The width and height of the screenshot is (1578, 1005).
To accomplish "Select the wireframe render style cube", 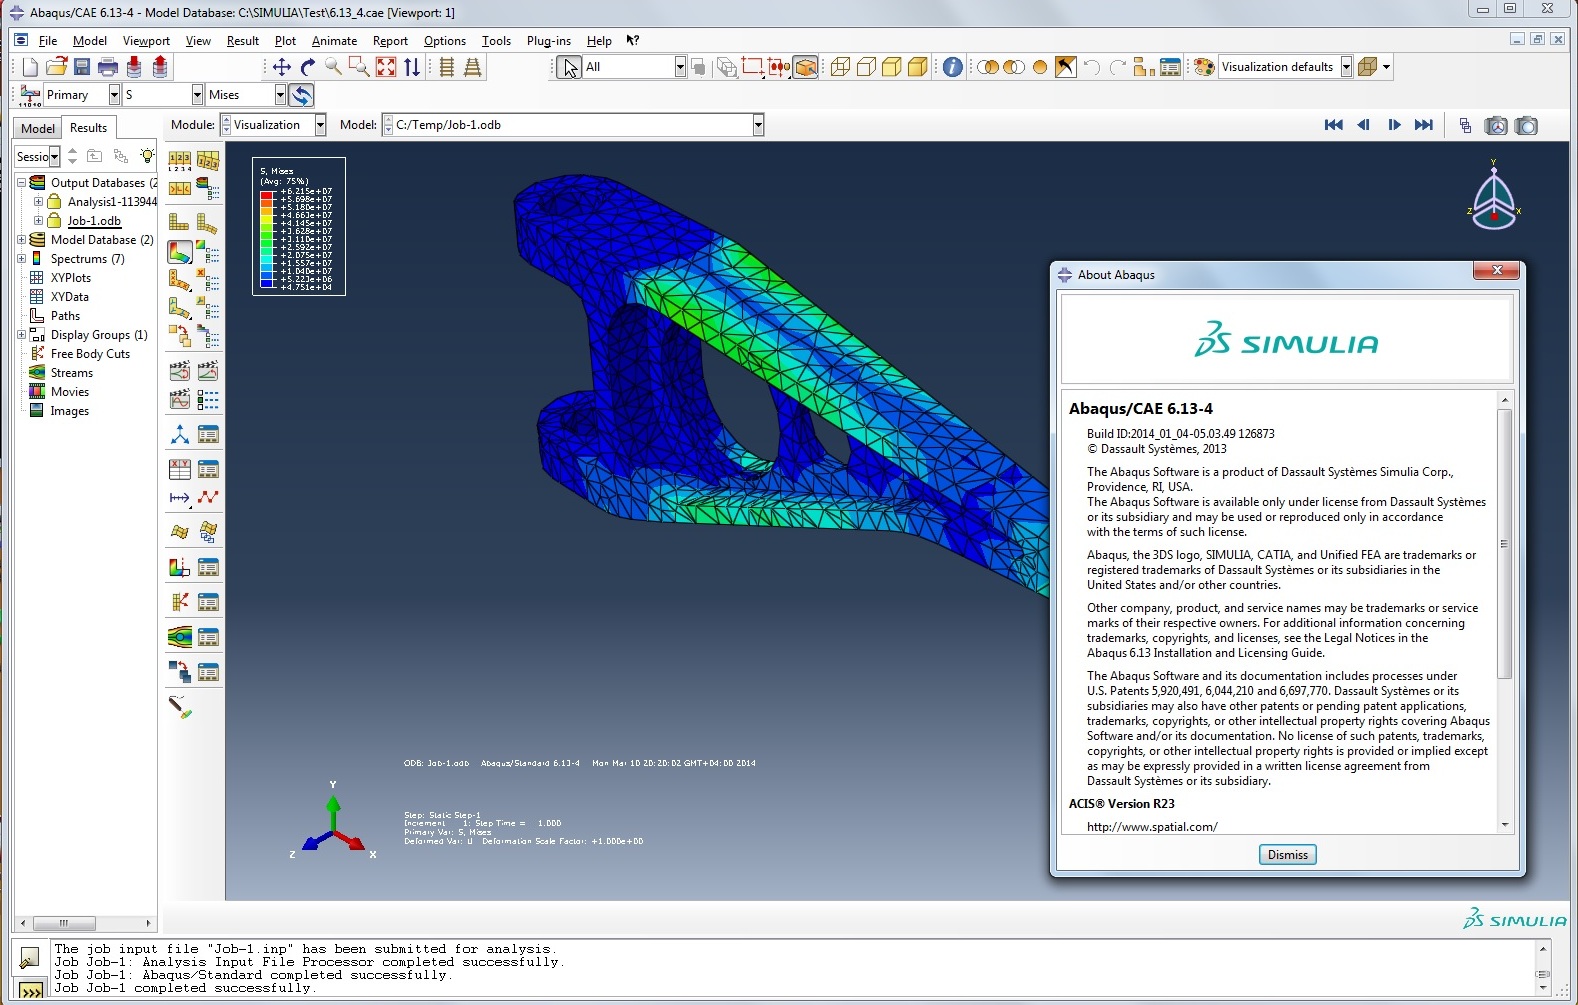I will (x=840, y=67).
